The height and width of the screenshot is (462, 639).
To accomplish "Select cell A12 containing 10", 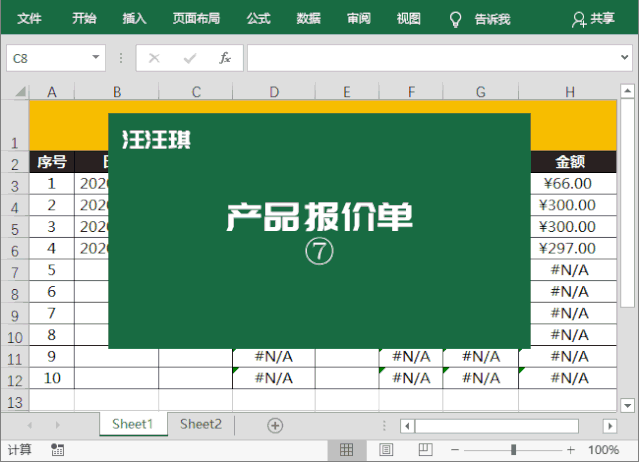I will (x=52, y=378).
